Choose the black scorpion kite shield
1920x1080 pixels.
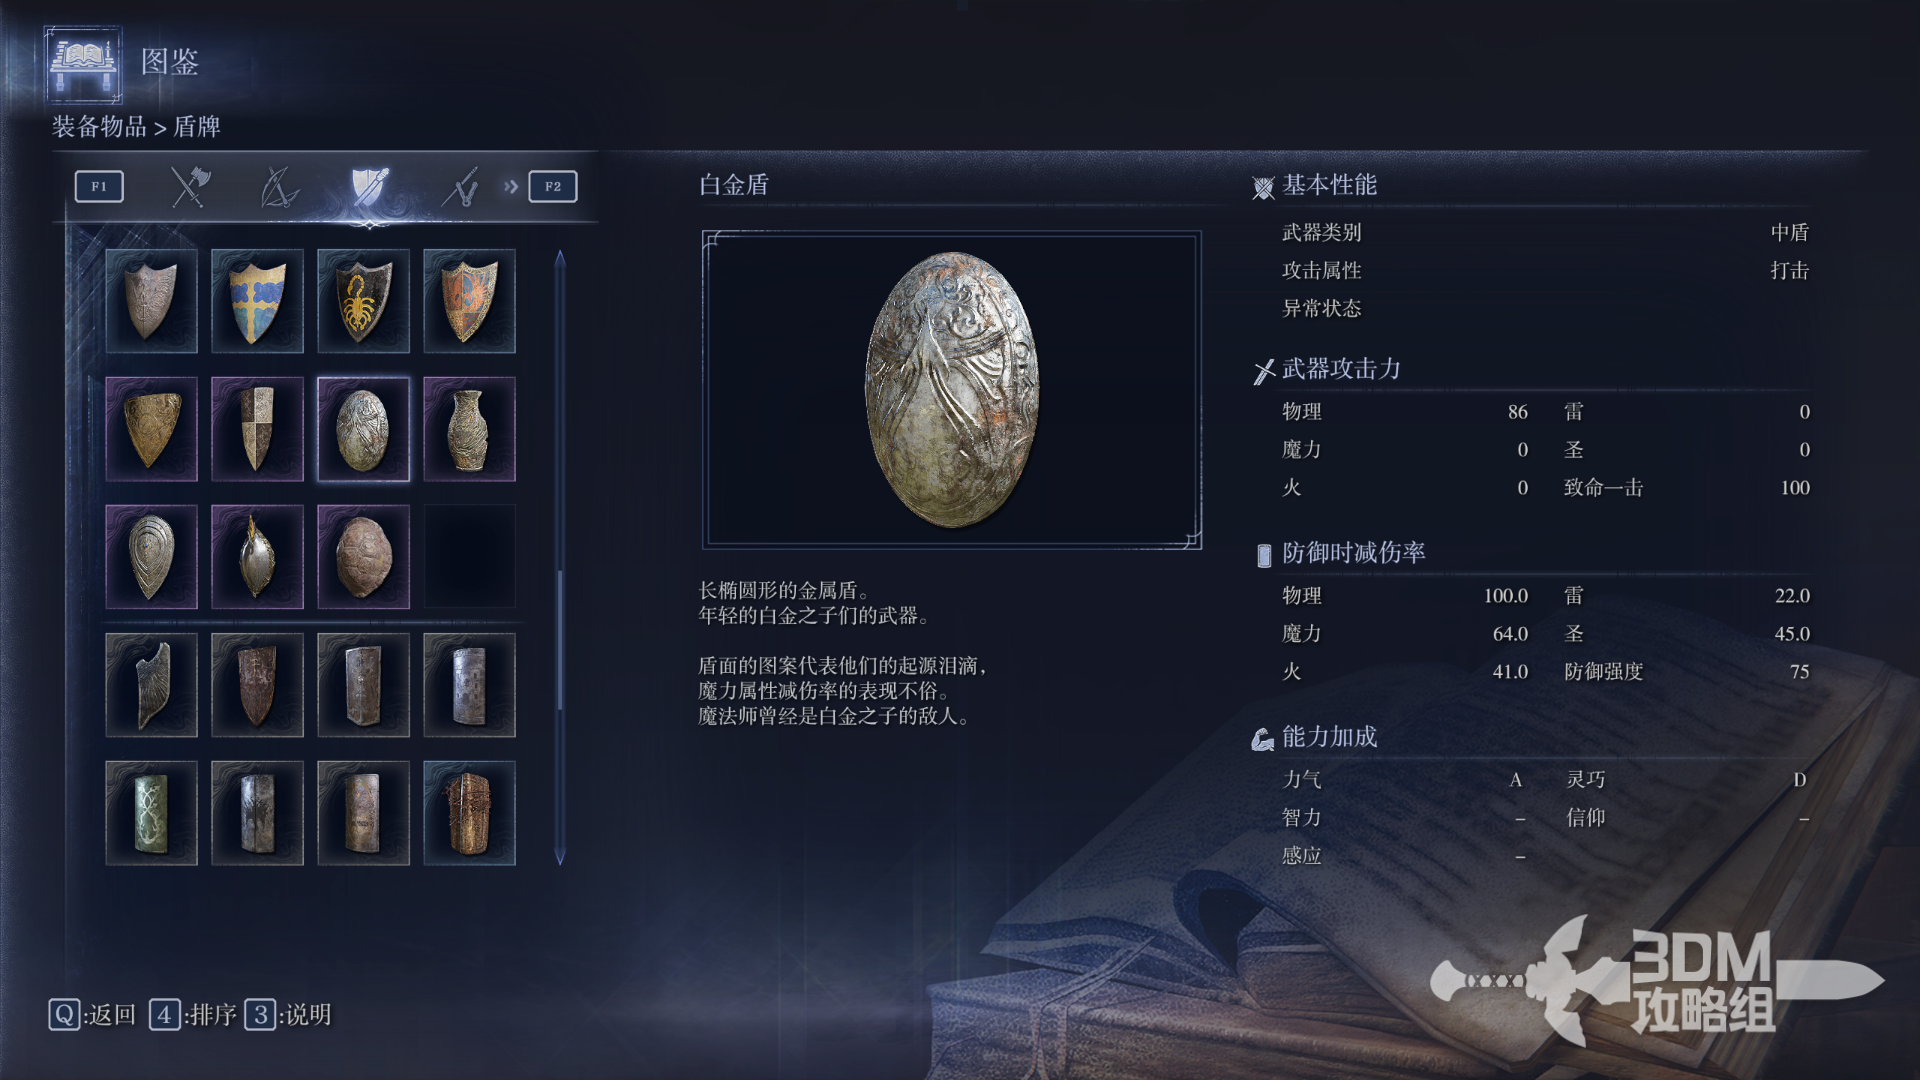point(363,301)
